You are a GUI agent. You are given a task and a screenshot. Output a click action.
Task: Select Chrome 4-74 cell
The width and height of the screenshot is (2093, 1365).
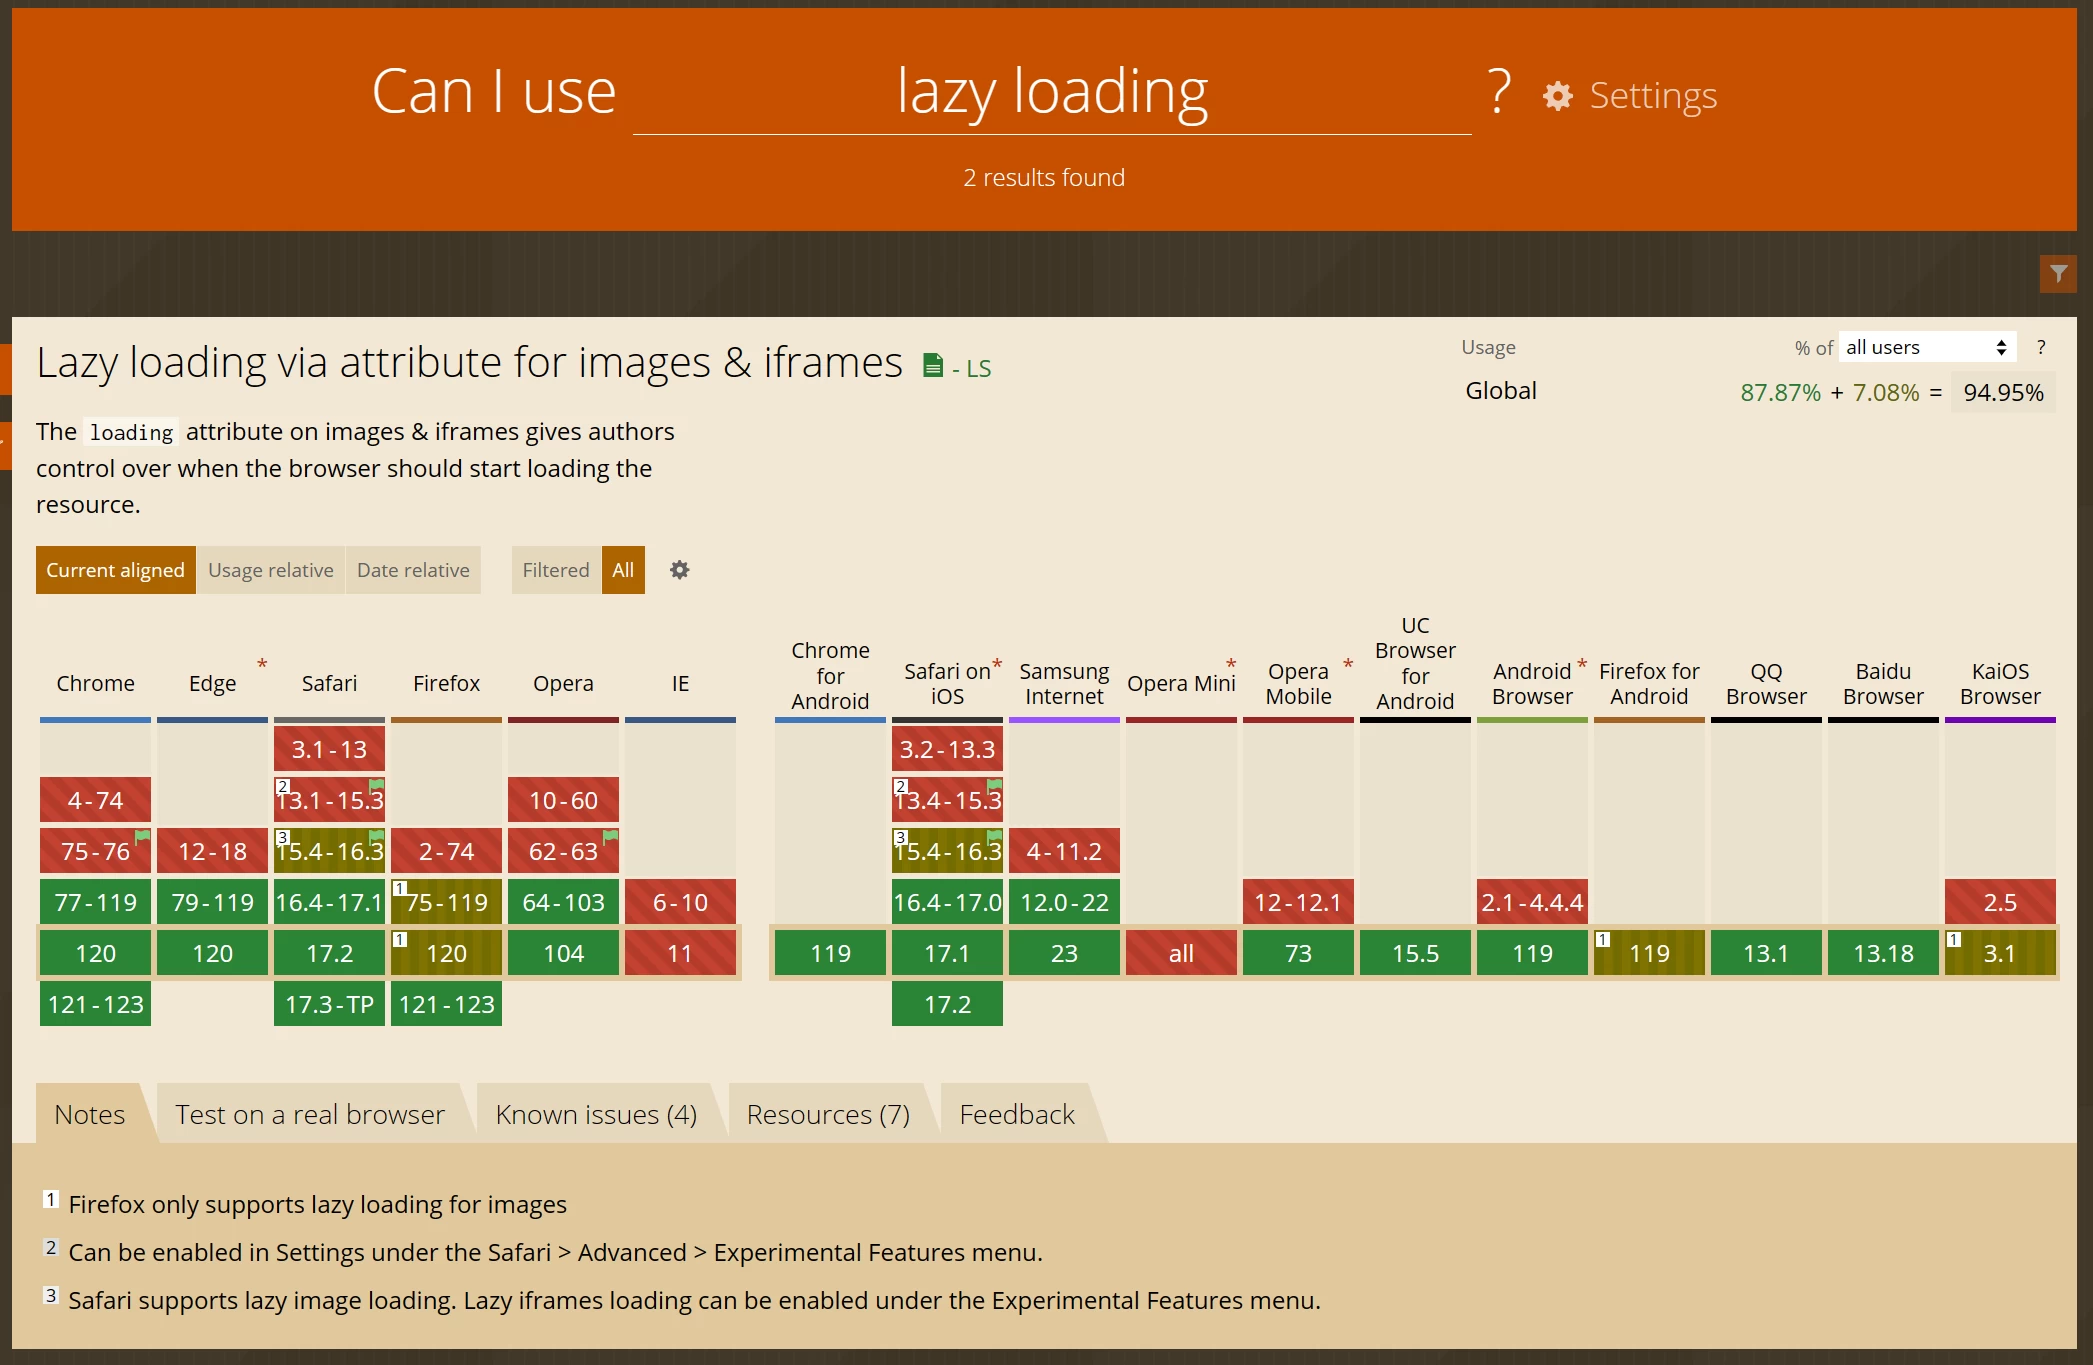click(95, 800)
